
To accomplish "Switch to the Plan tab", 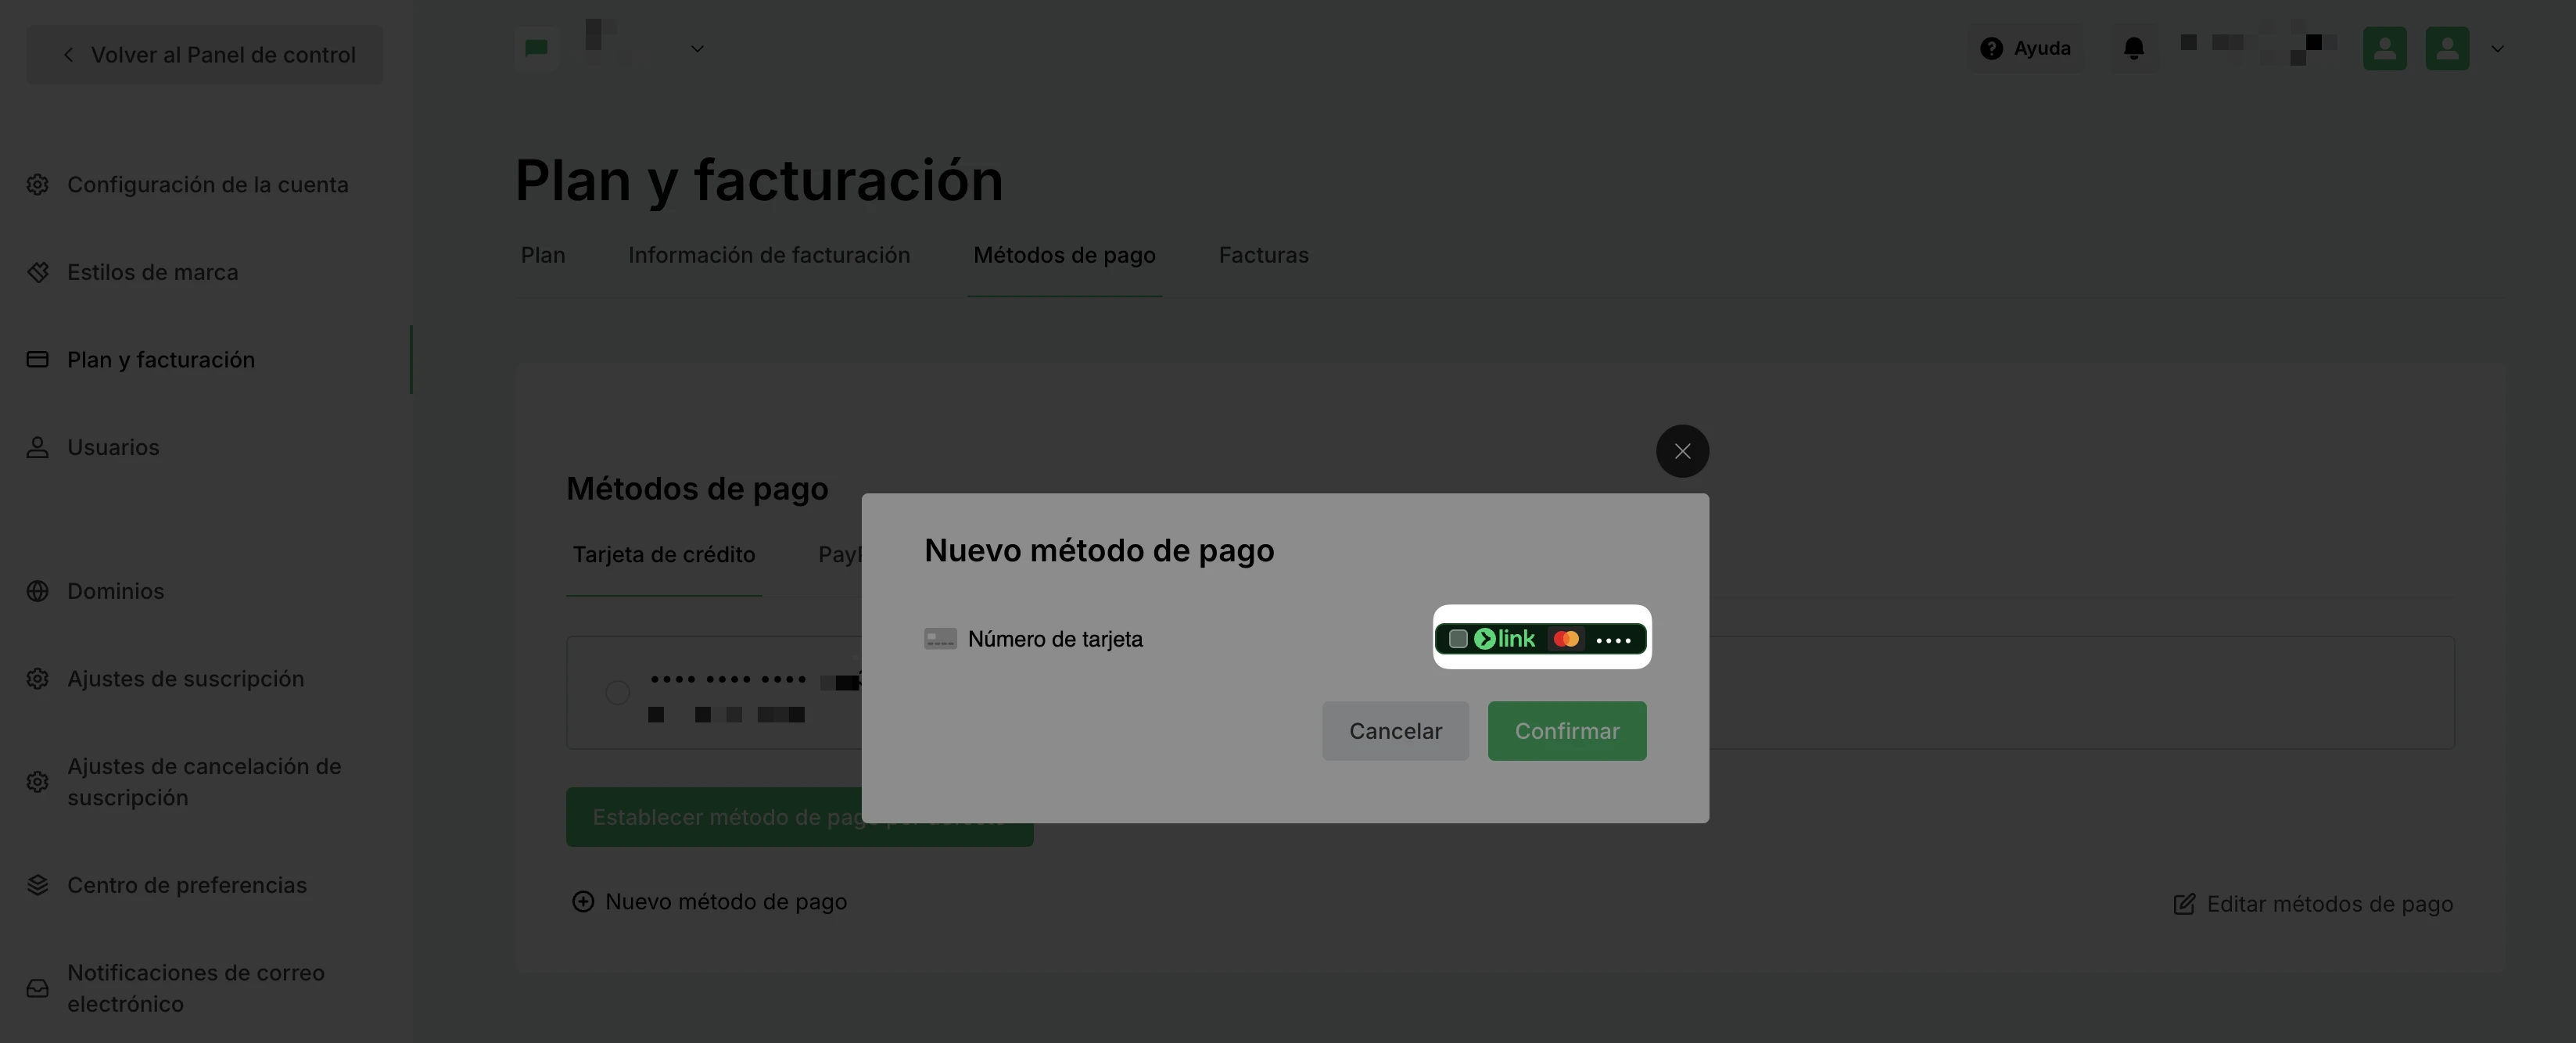I will 543,255.
